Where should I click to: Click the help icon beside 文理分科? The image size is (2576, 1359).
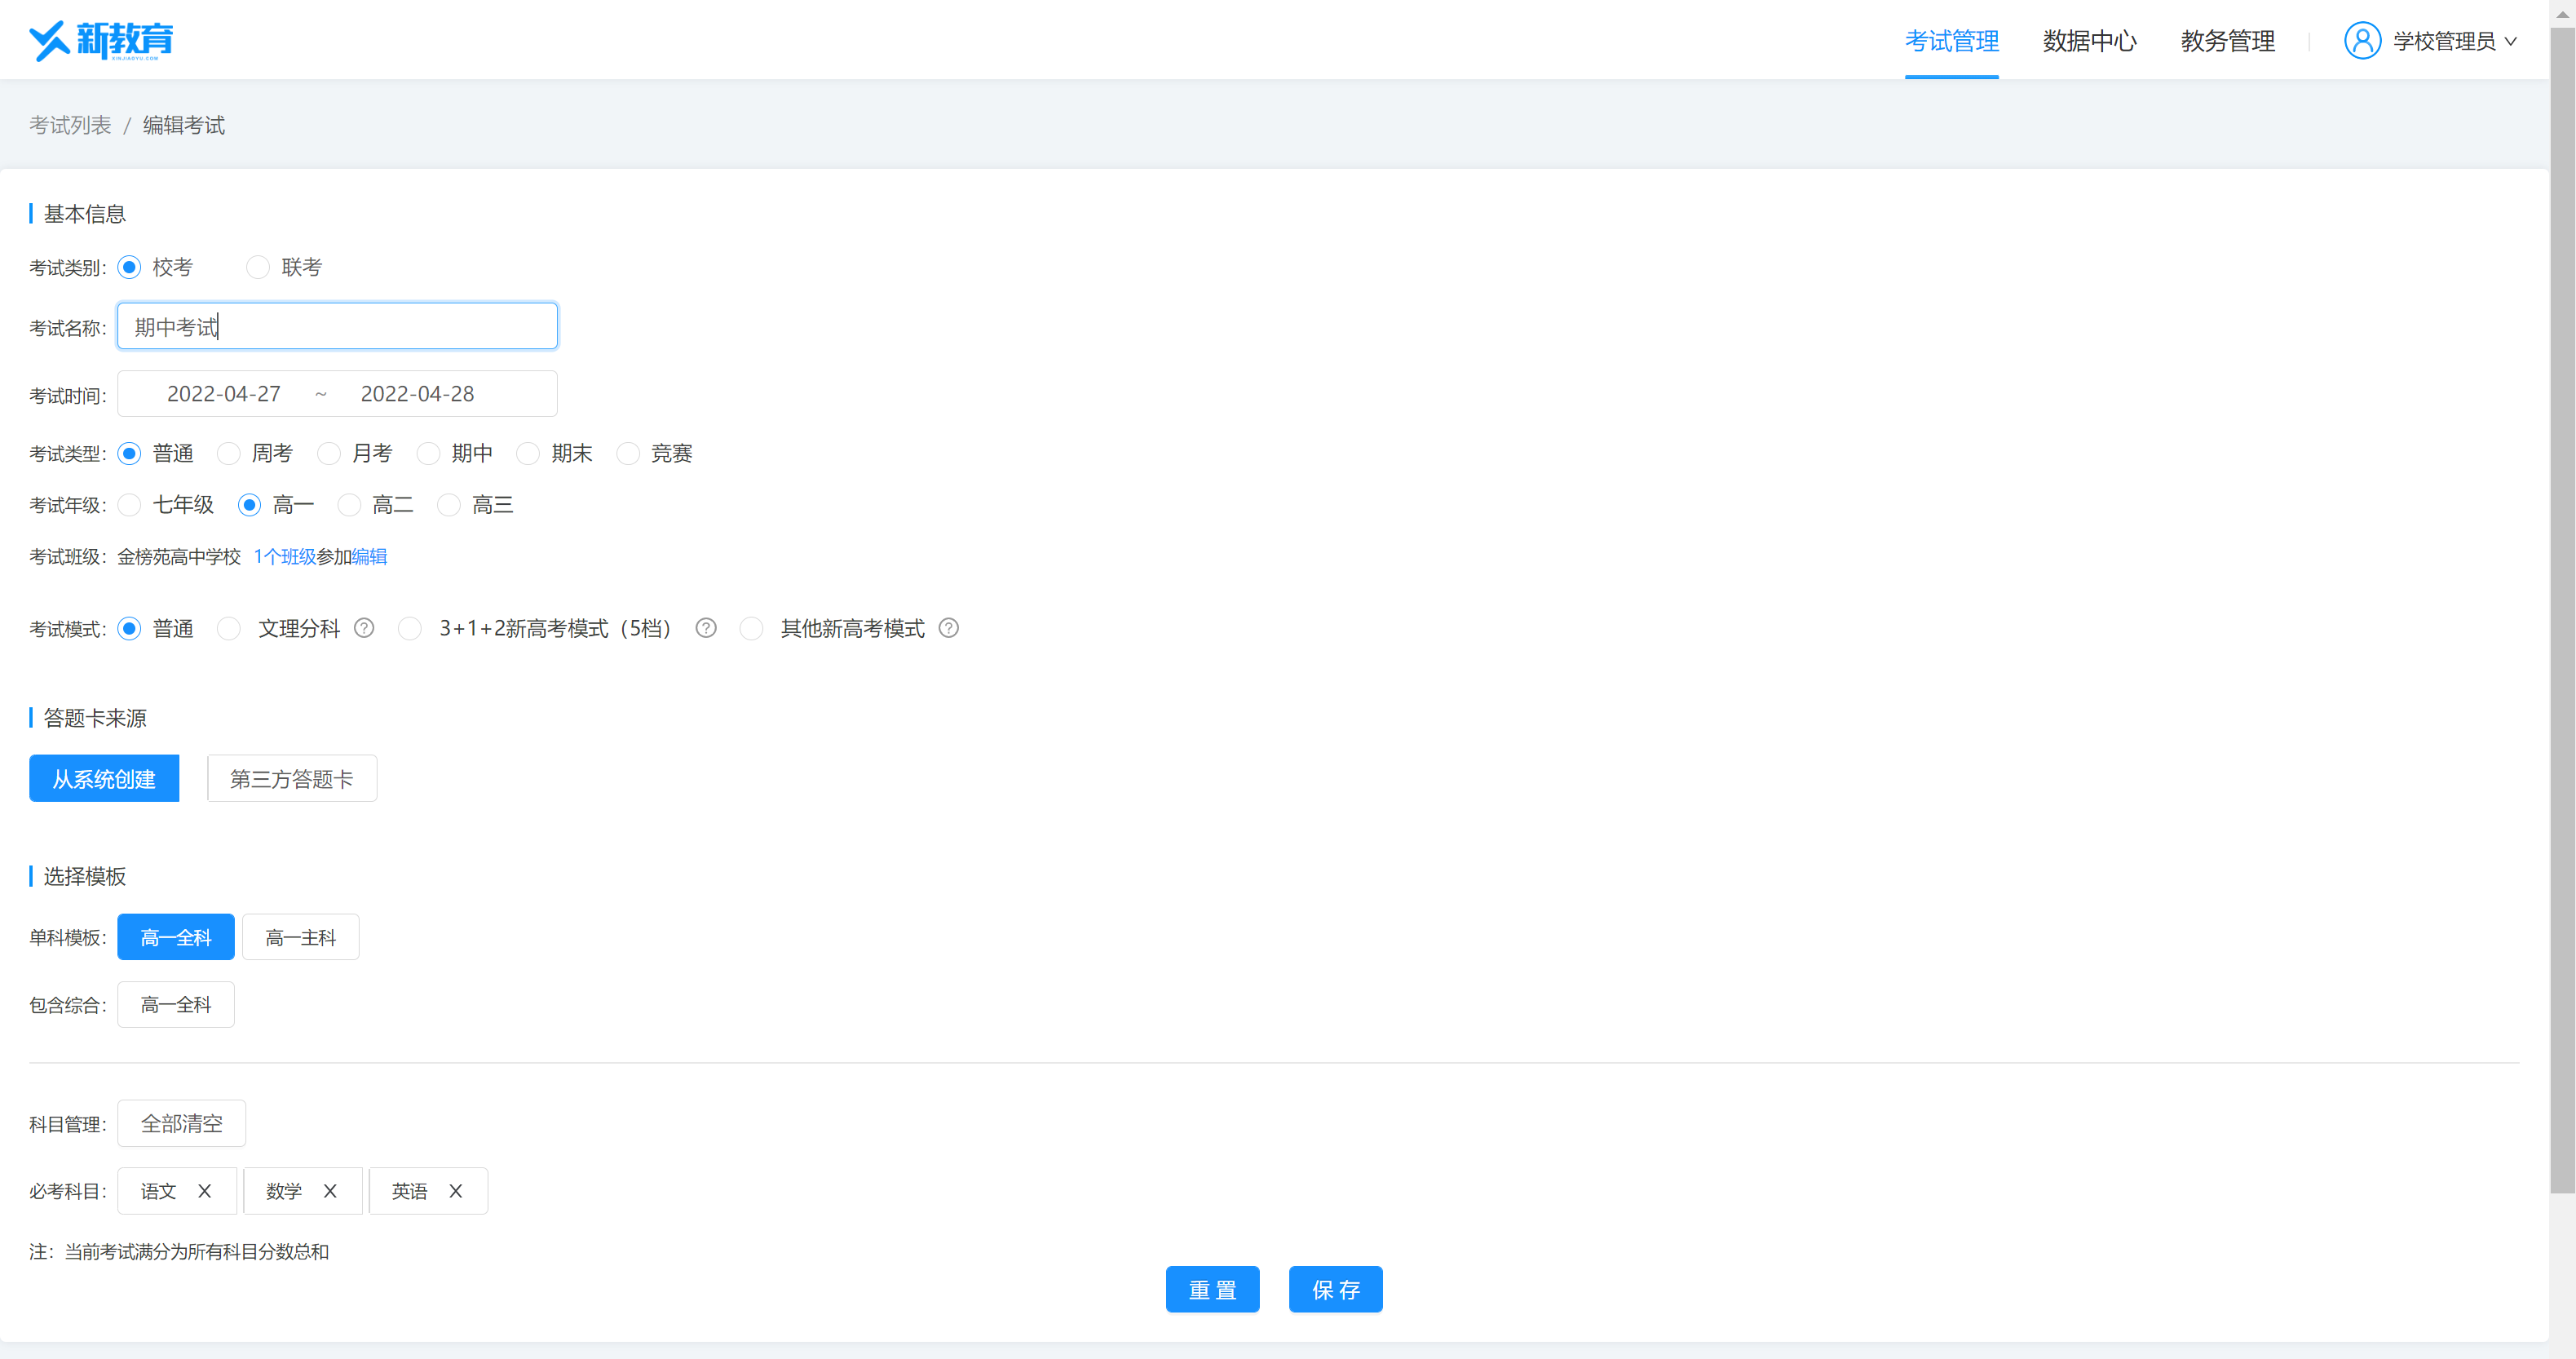[364, 628]
